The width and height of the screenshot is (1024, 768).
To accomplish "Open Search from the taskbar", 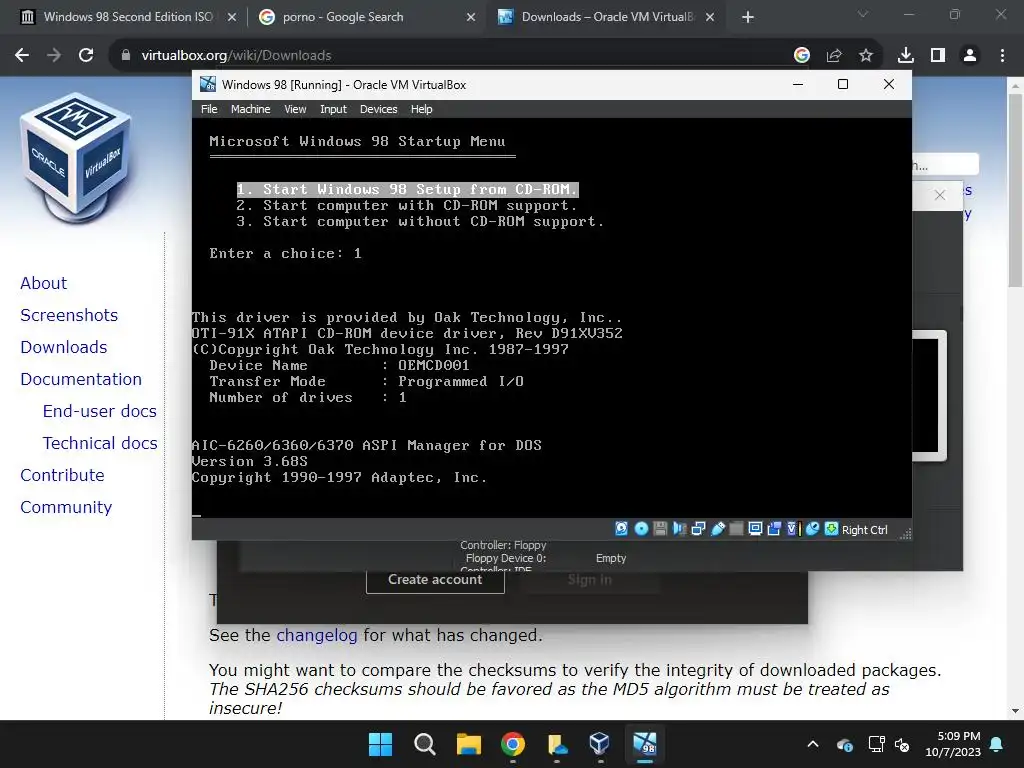I will tap(424, 744).
